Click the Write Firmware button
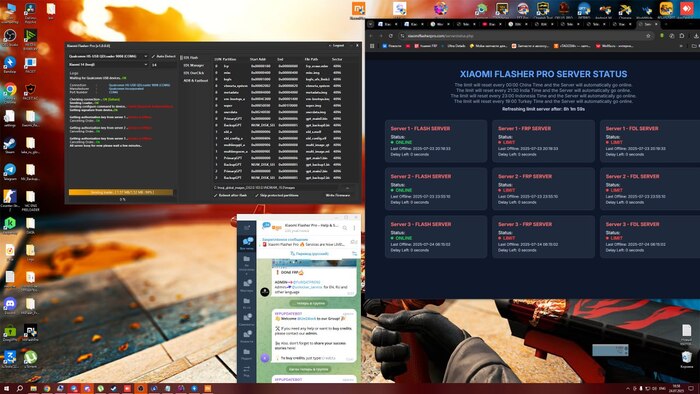 [338, 195]
